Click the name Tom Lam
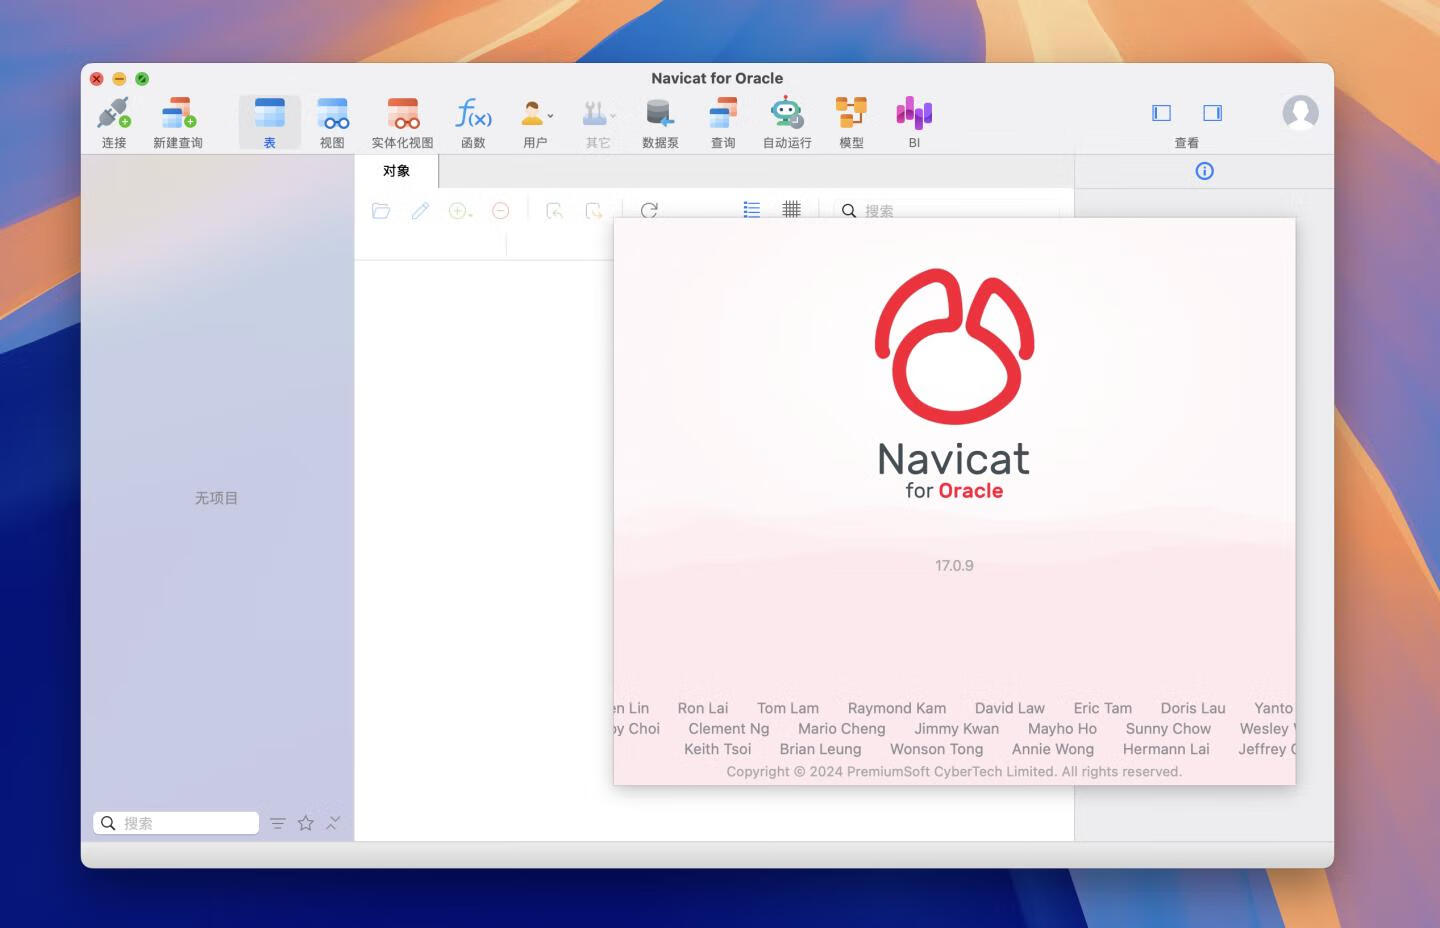This screenshot has width=1440, height=928. [x=788, y=708]
